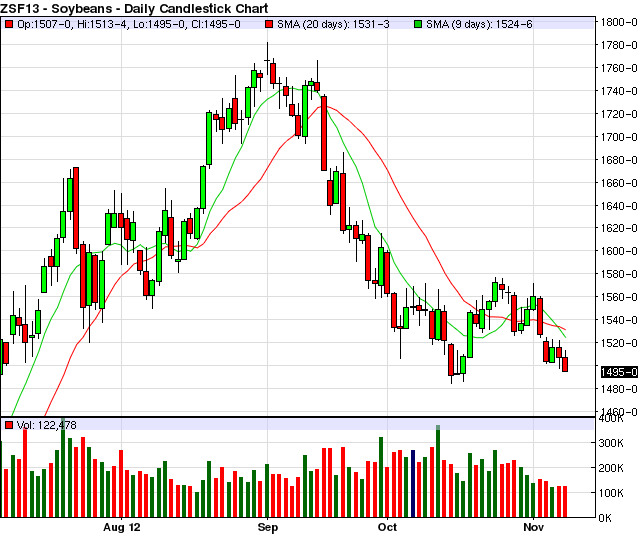Click the Sep date axis label
Viewport: 640px width, 536px height.
[268, 527]
